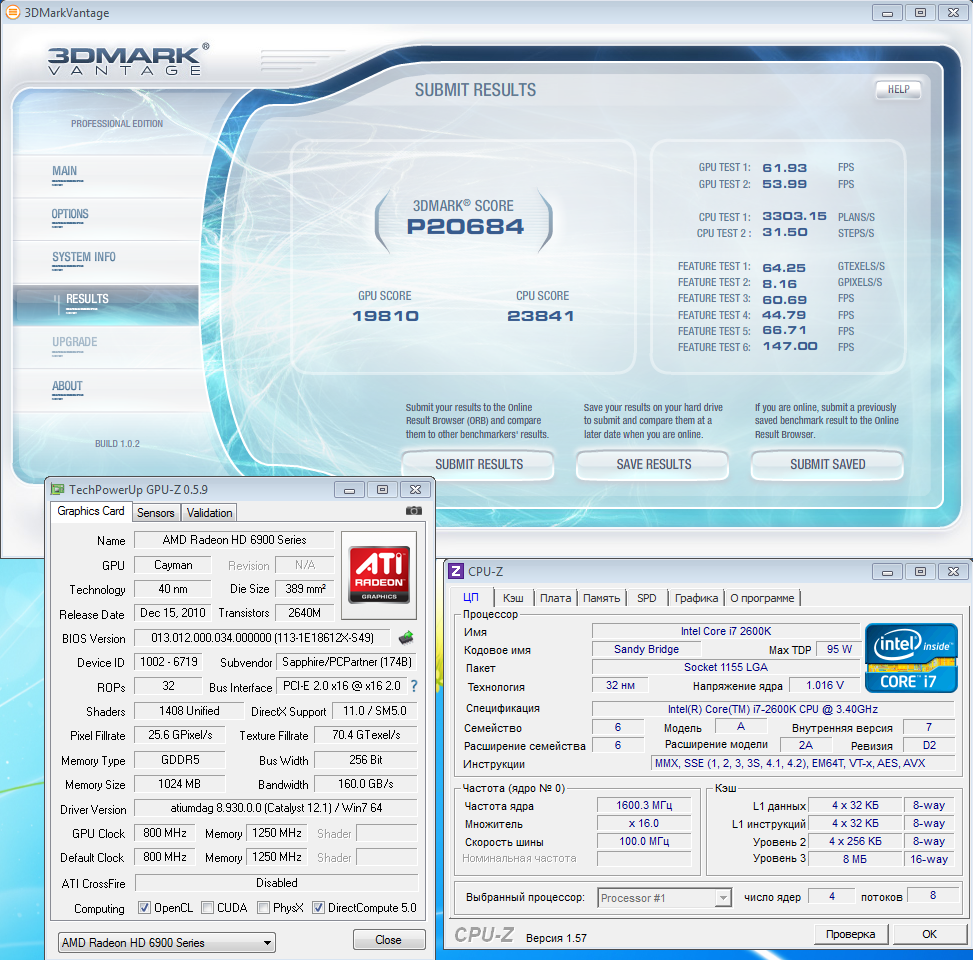Viewport: 973px width, 960px height.
Task: Click the P20684 3DMark score
Action: point(465,227)
